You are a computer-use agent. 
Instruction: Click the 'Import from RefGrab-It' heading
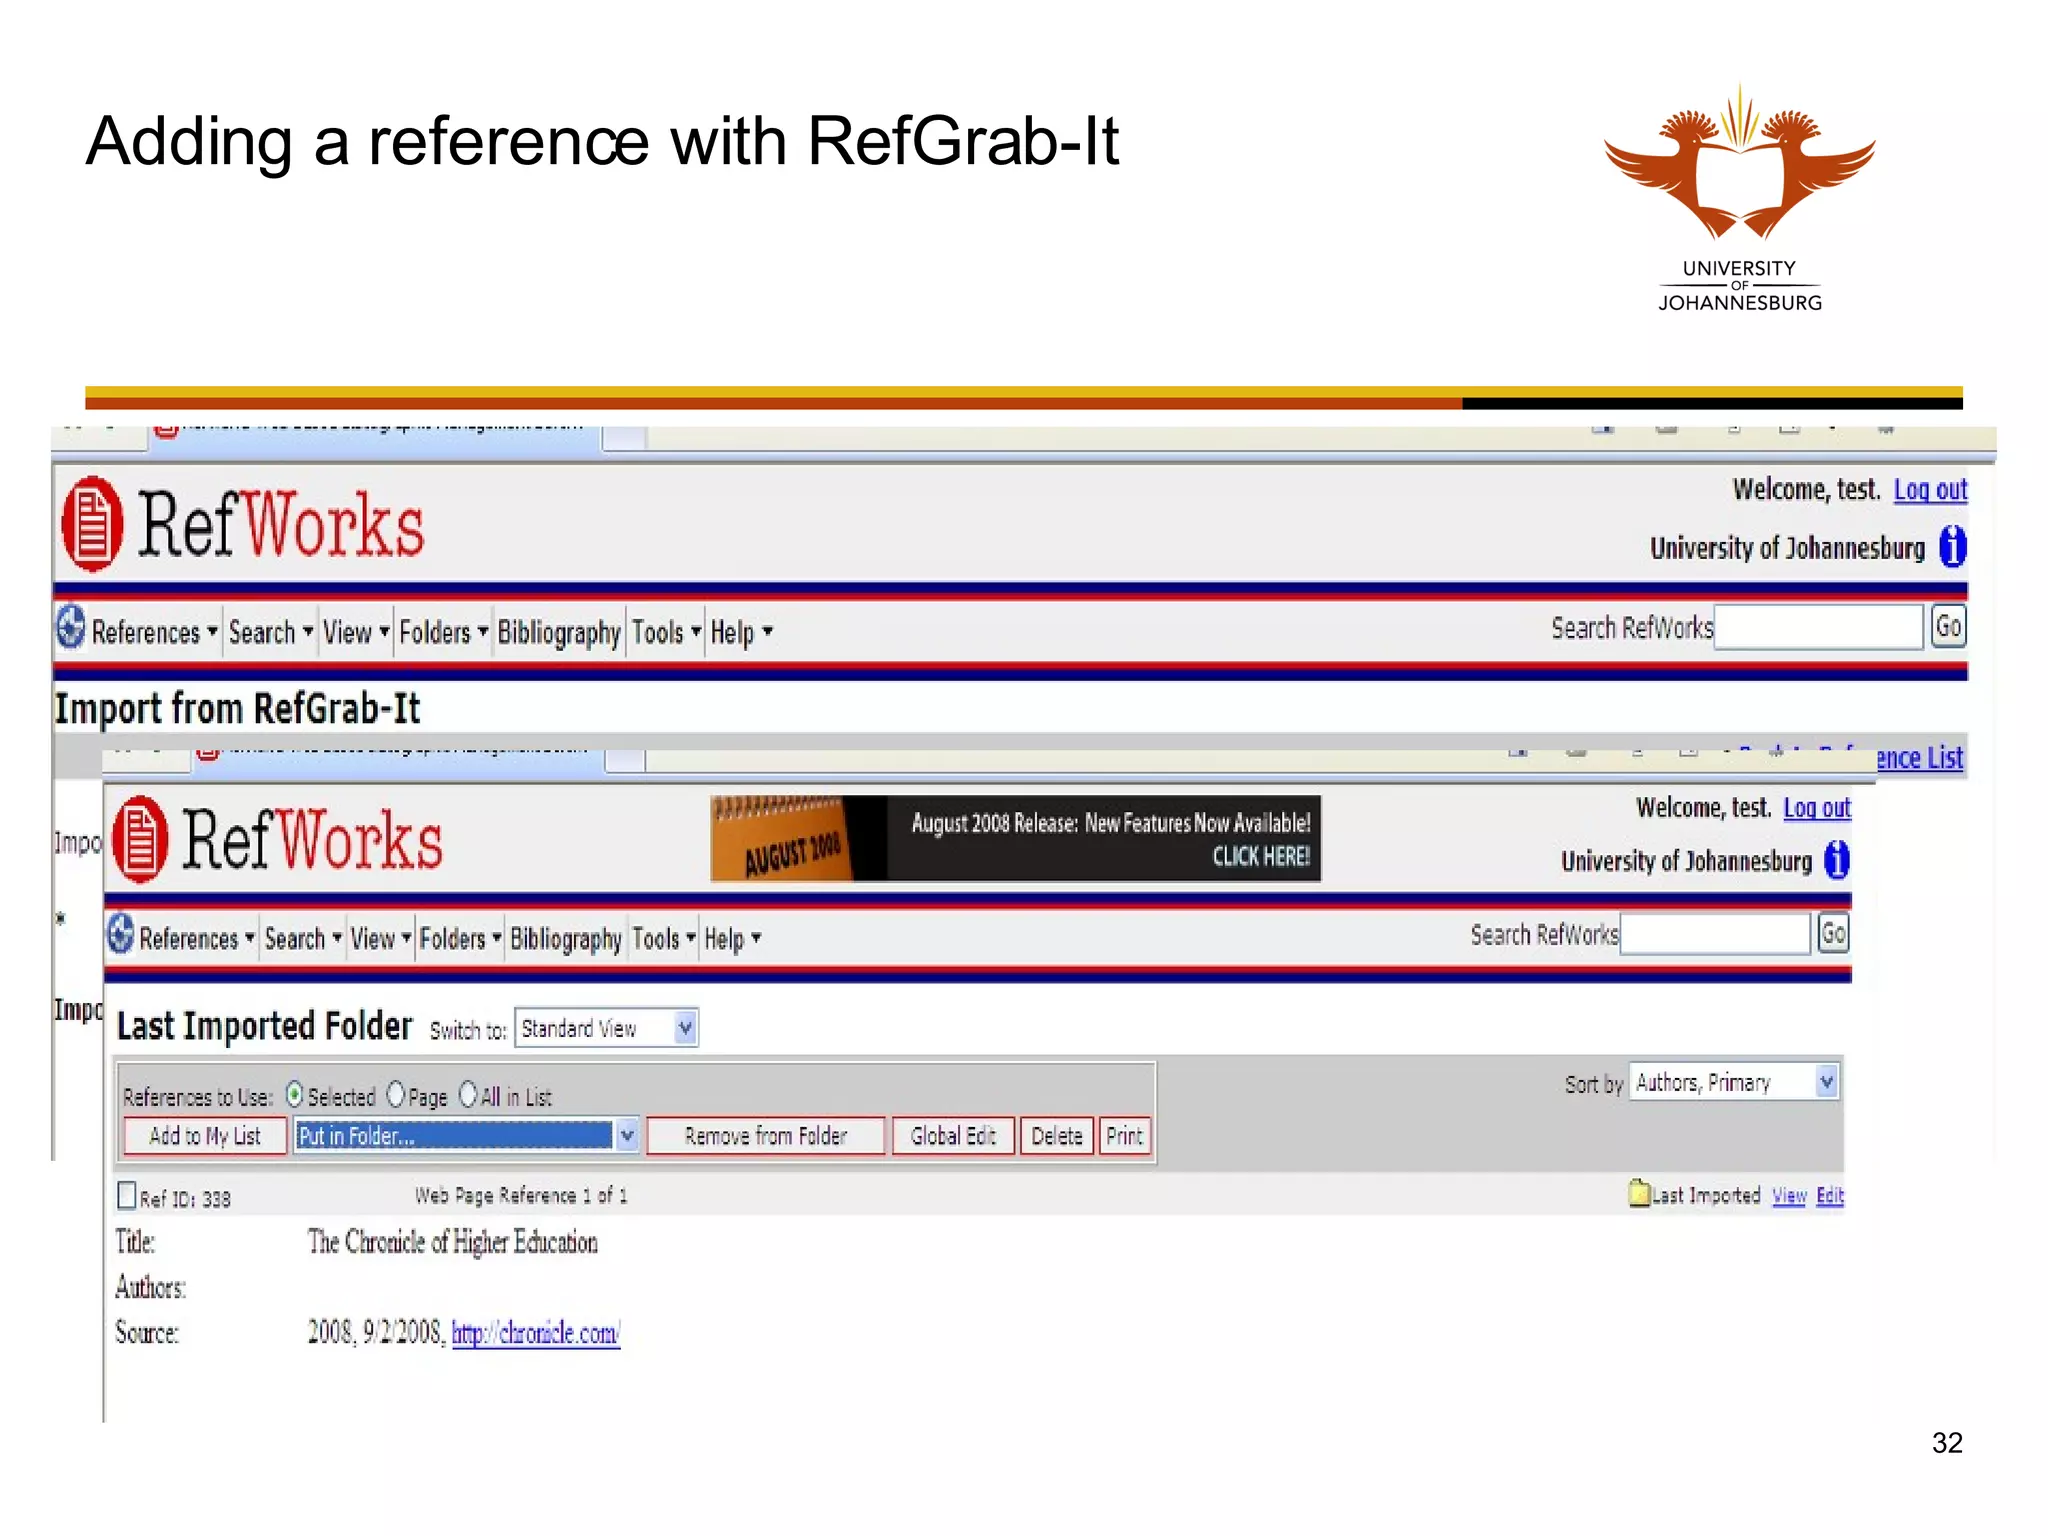(x=237, y=708)
